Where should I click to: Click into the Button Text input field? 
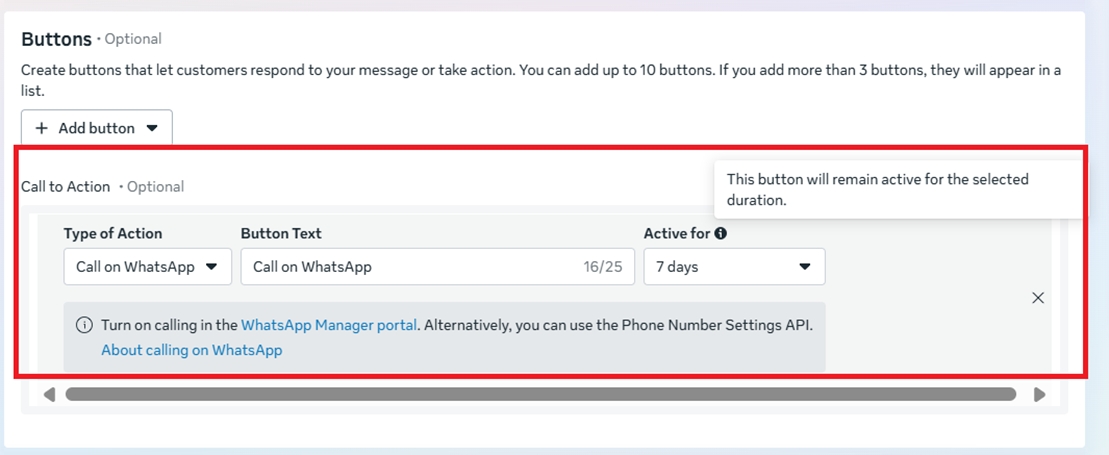[x=410, y=267]
